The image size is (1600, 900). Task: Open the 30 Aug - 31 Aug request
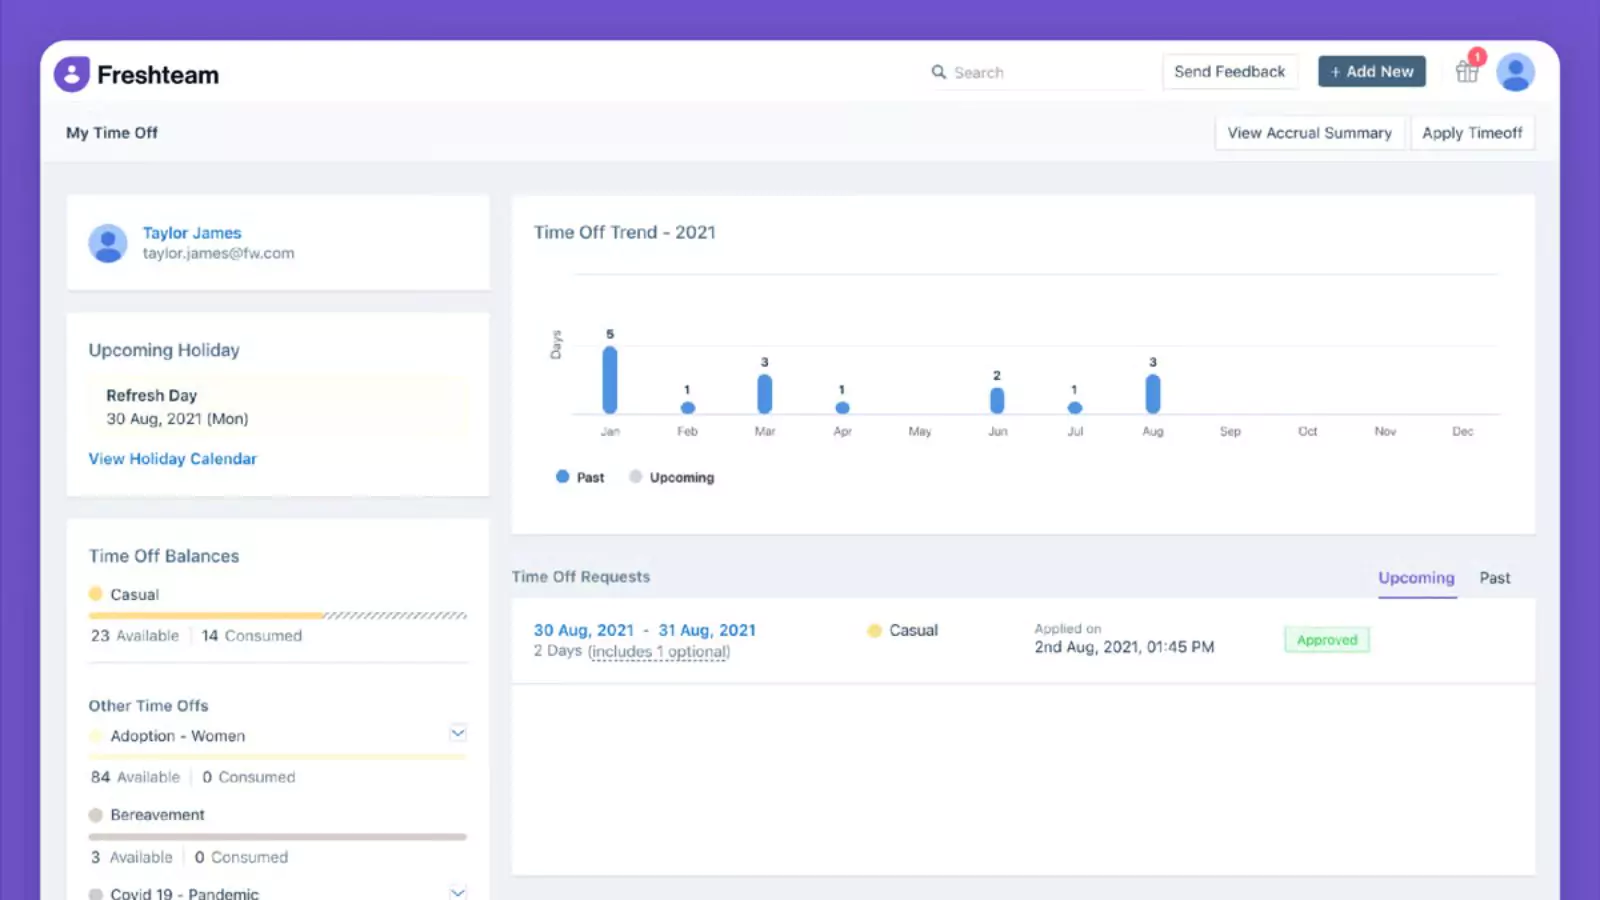click(x=645, y=630)
